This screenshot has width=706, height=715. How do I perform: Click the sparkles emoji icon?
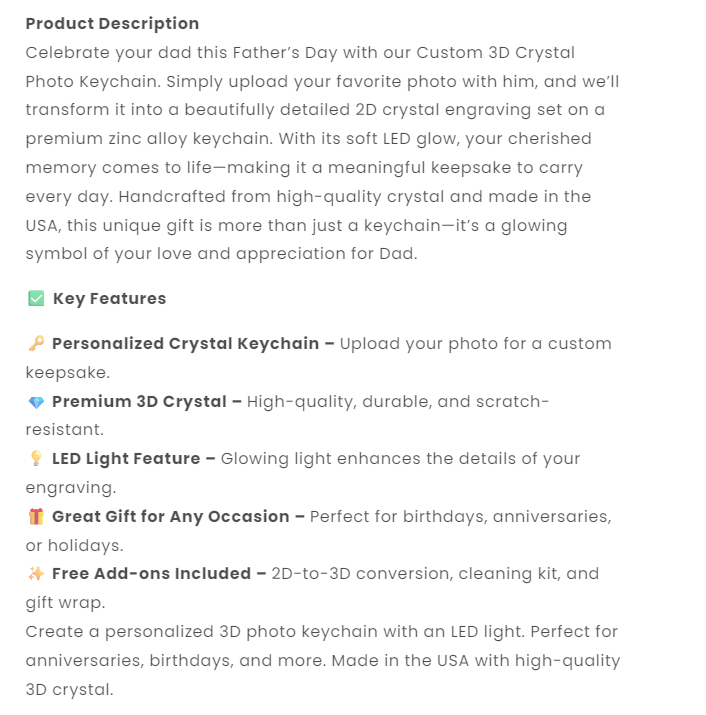click(36, 574)
